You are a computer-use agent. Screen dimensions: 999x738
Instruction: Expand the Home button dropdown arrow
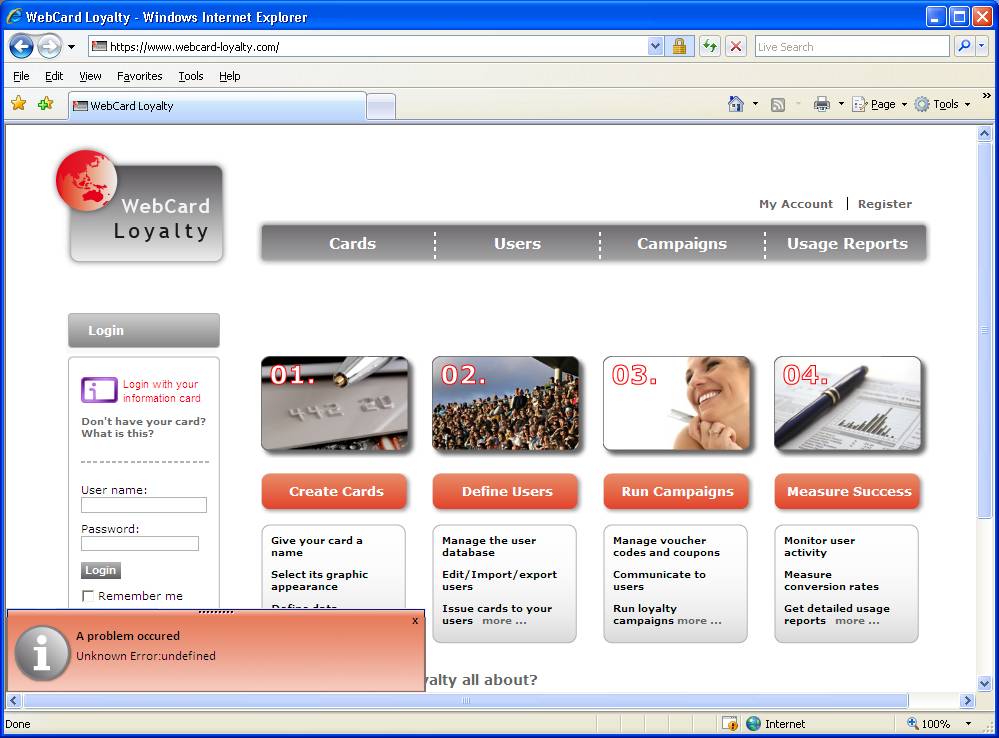pos(756,104)
